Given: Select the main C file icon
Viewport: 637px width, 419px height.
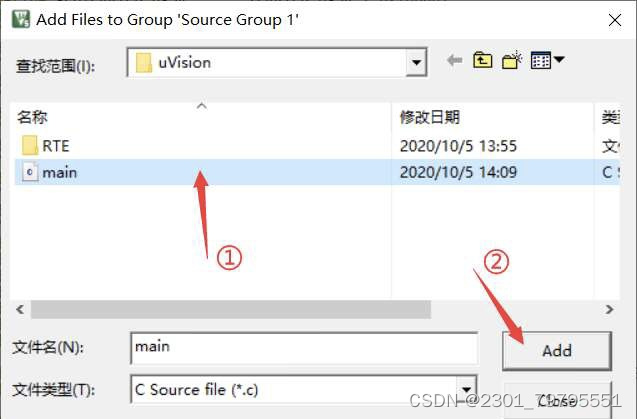Looking at the screenshot, I should [30, 172].
